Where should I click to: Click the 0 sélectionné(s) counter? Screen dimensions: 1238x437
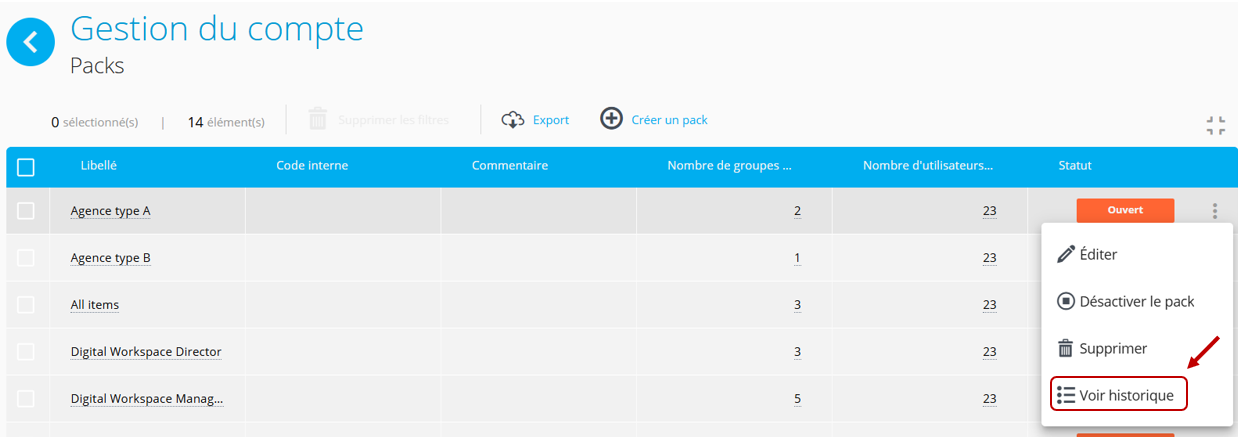(95, 122)
